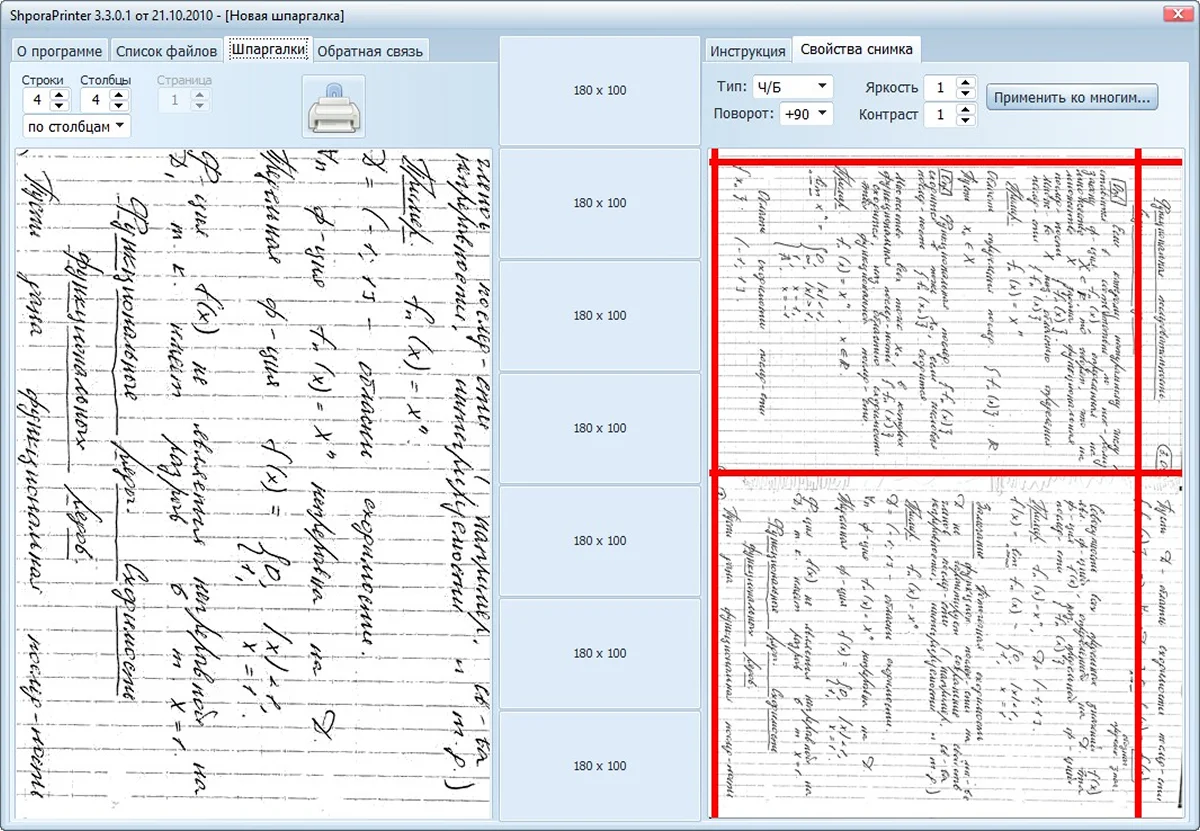Go to the Обратная связь tab
Image resolution: width=1200 pixels, height=831 pixels.
[370, 51]
